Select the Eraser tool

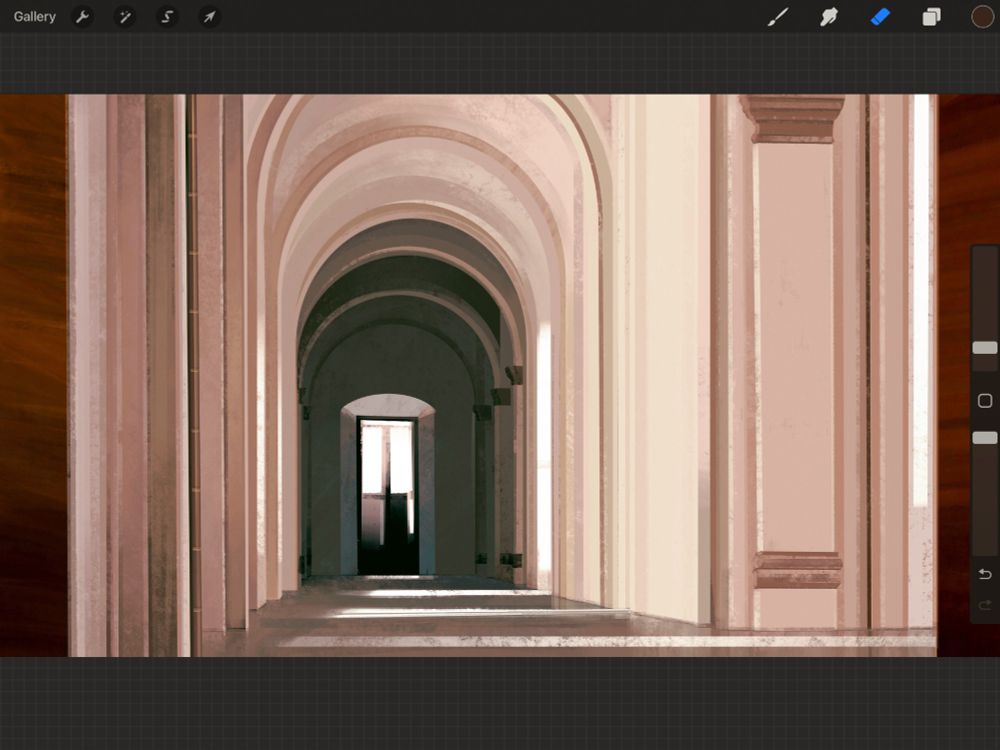click(880, 17)
